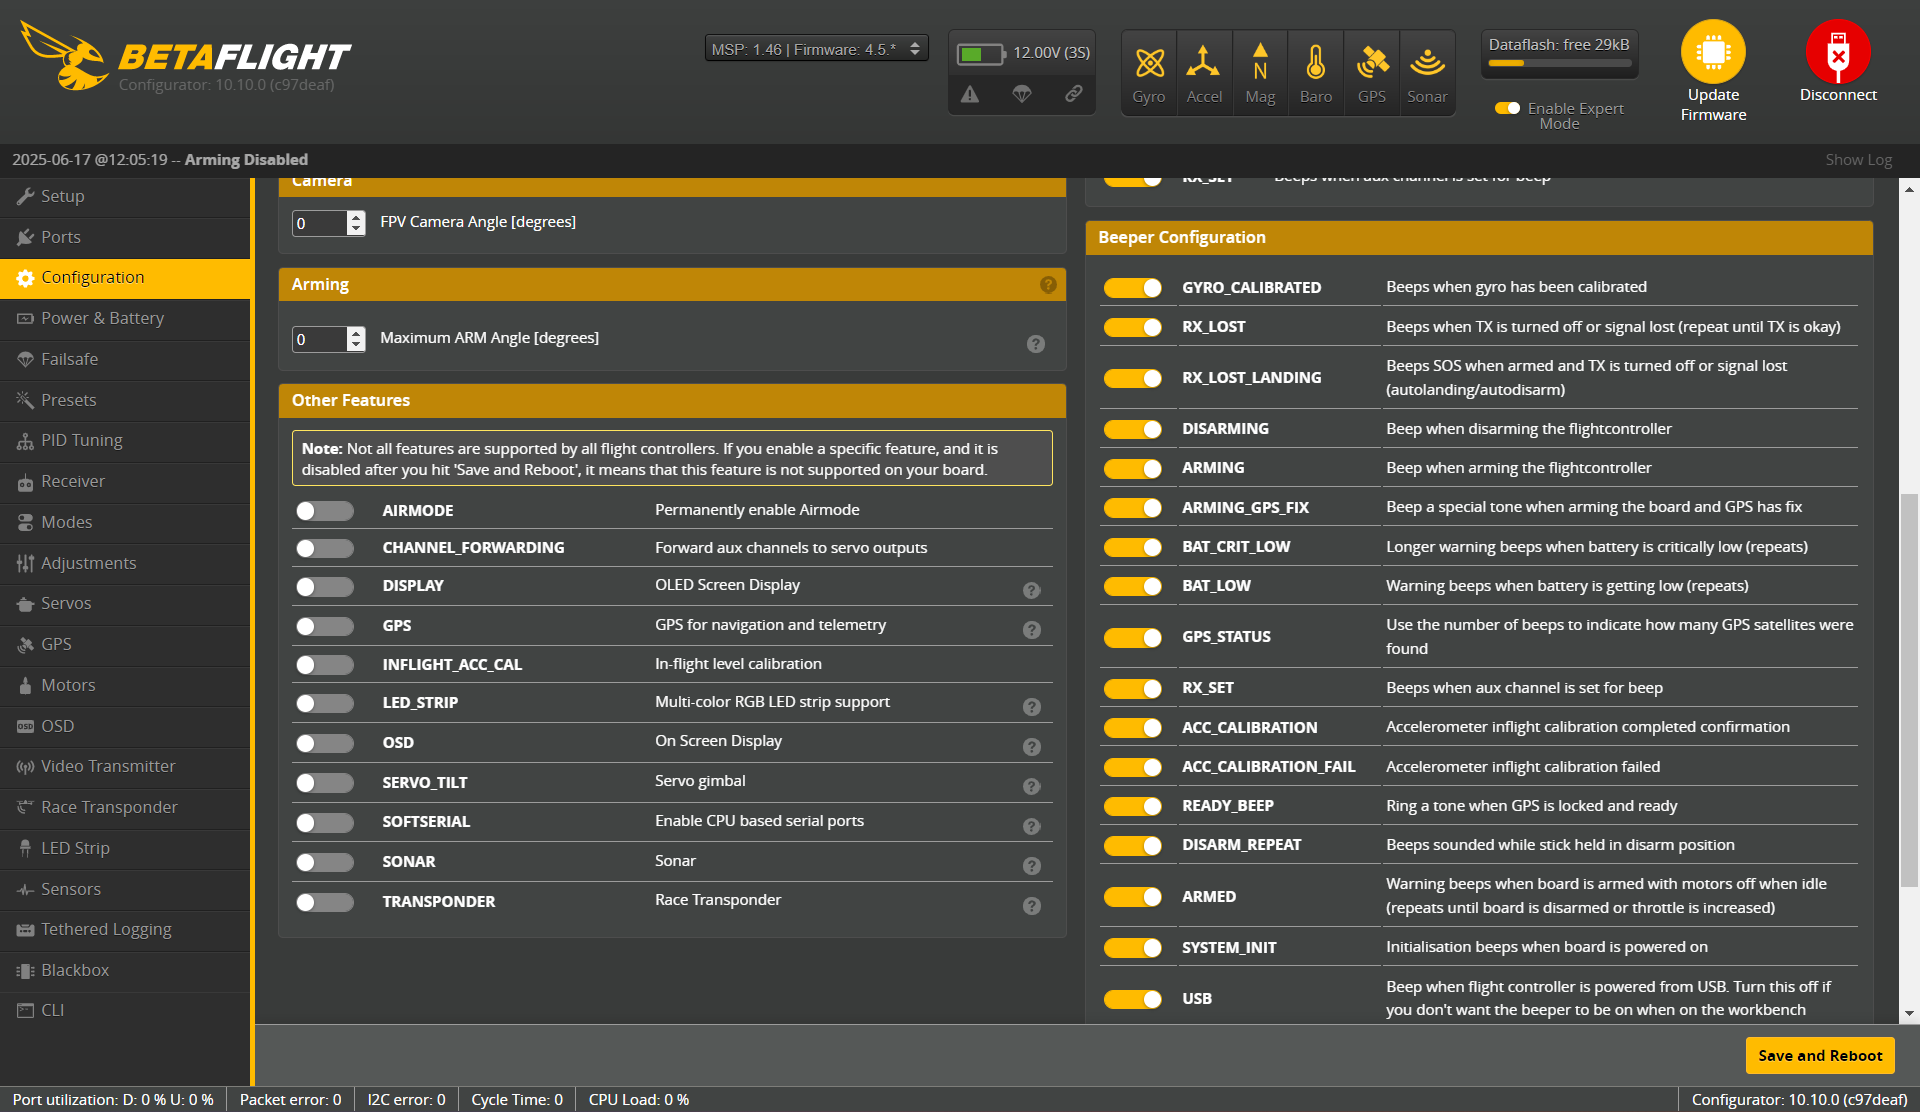Click Save and Reboot button
Screen dimensions: 1920x1112
click(x=1820, y=1056)
